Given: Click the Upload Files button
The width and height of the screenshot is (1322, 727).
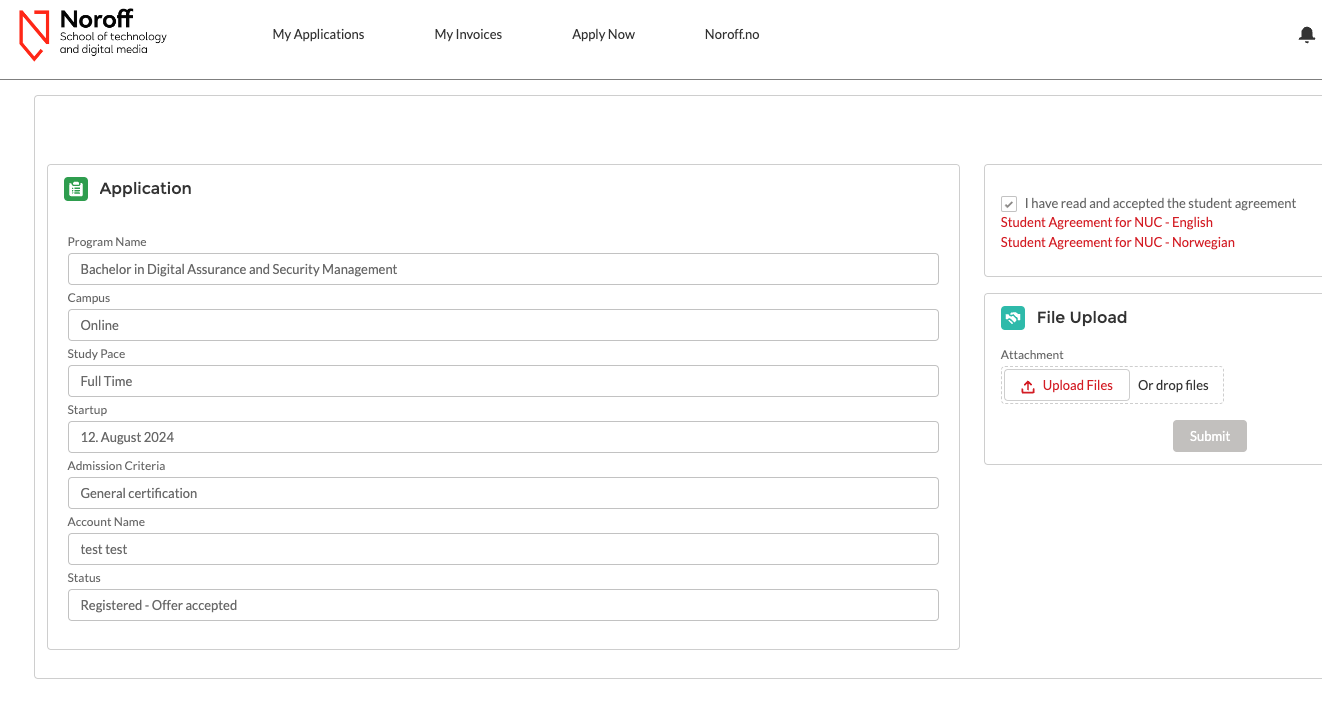Looking at the screenshot, I should pos(1066,385).
